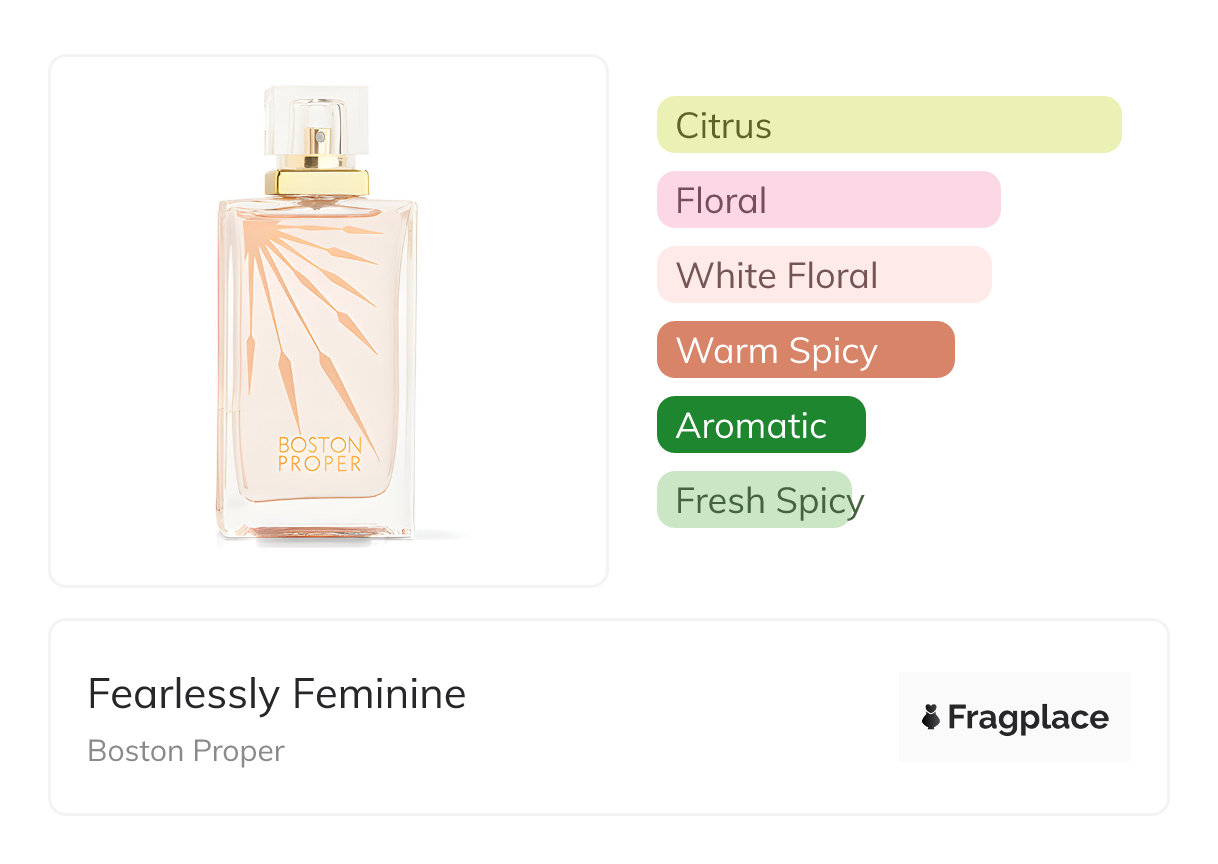Select the Floral accord bar

828,200
